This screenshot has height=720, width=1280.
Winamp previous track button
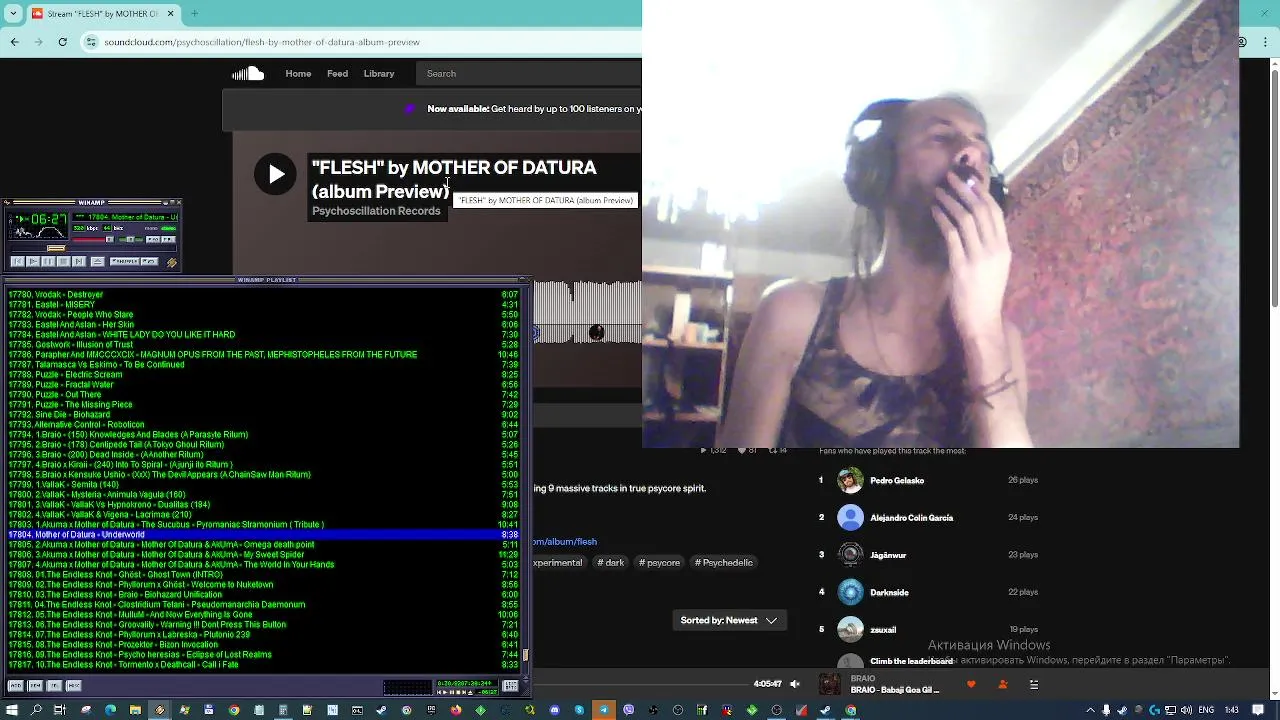pos(18,261)
